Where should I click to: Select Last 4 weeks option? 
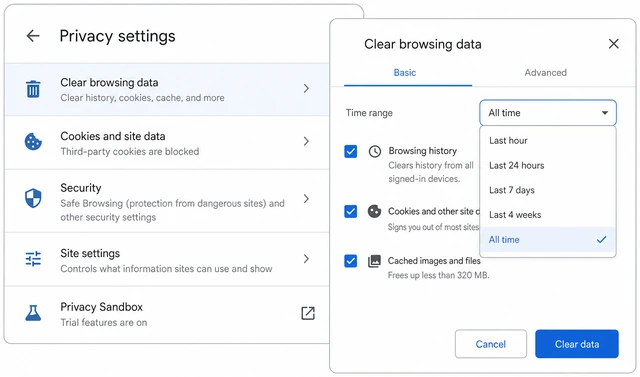point(548,215)
